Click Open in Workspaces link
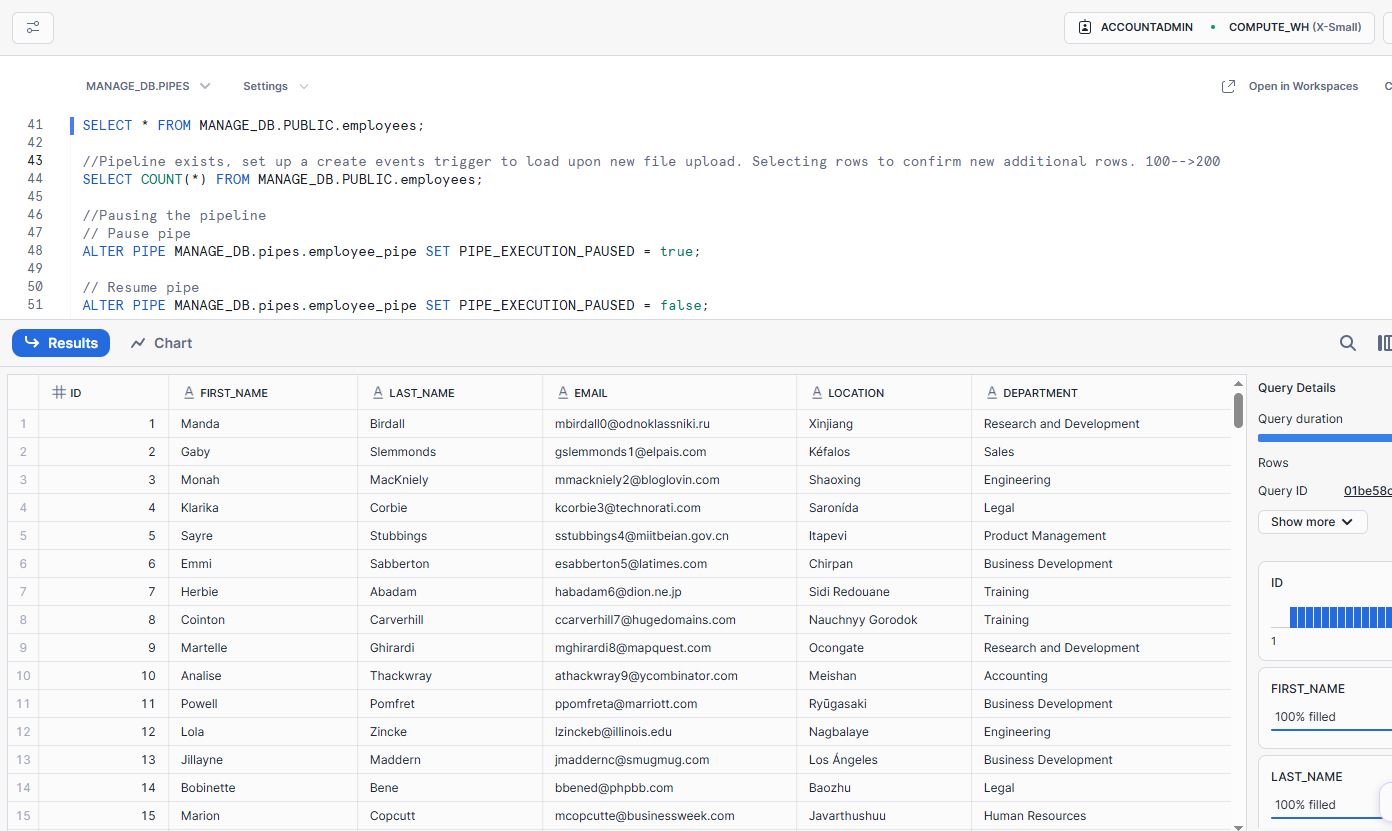1392x831 pixels. (x=1302, y=86)
